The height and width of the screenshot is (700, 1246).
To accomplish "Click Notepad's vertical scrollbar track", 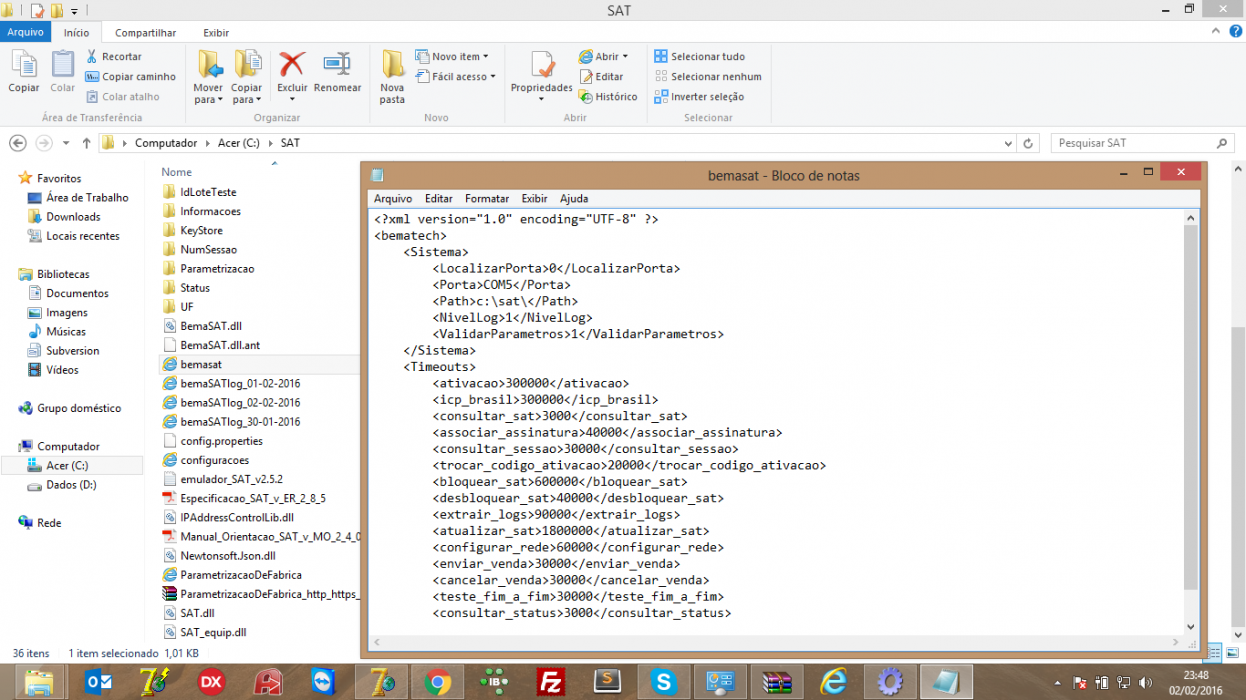I will coord(1190,418).
